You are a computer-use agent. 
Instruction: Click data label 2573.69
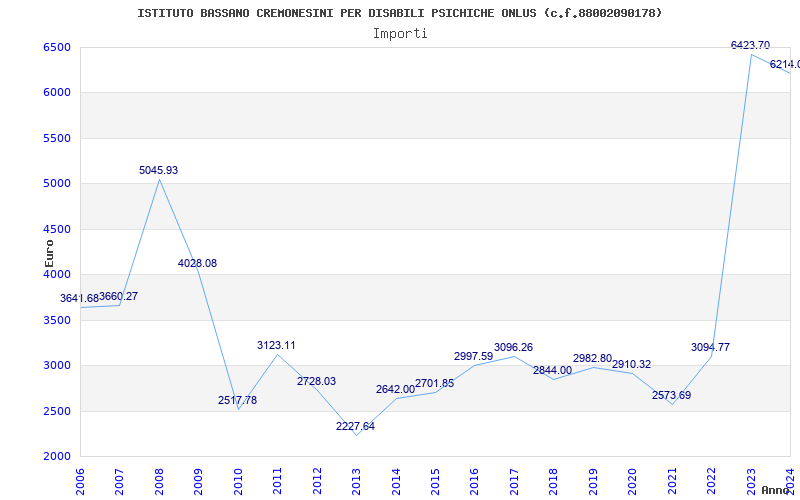(671, 395)
